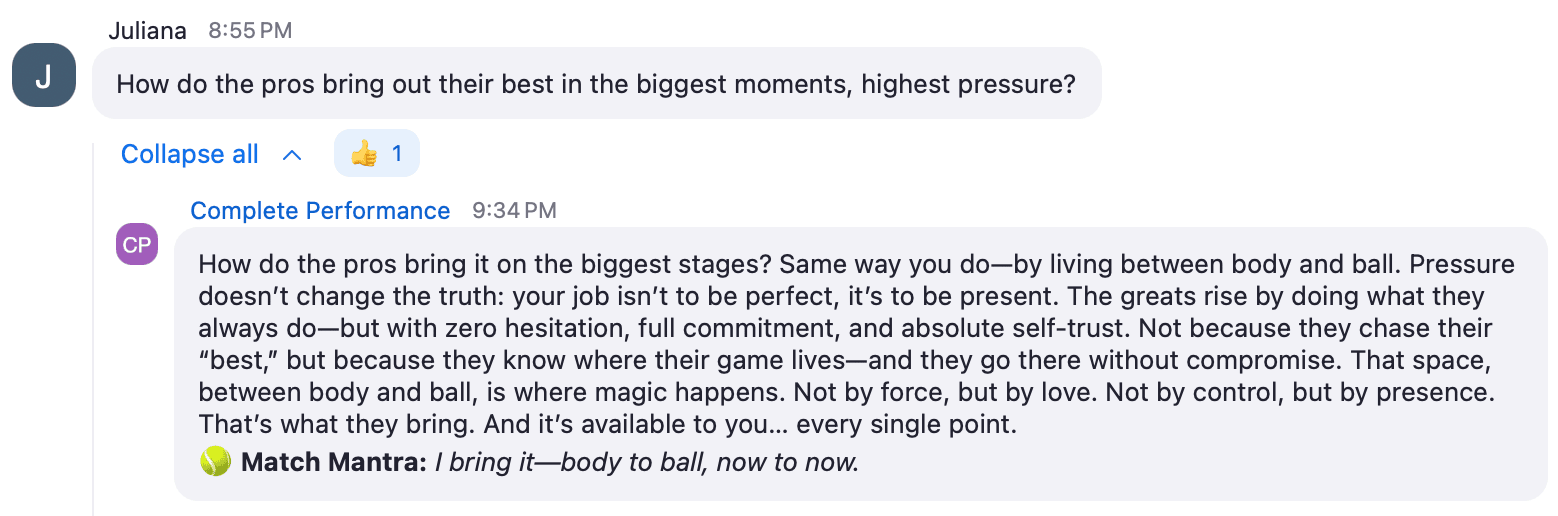
Task: Click the Juliana sender name
Action: coord(147,30)
